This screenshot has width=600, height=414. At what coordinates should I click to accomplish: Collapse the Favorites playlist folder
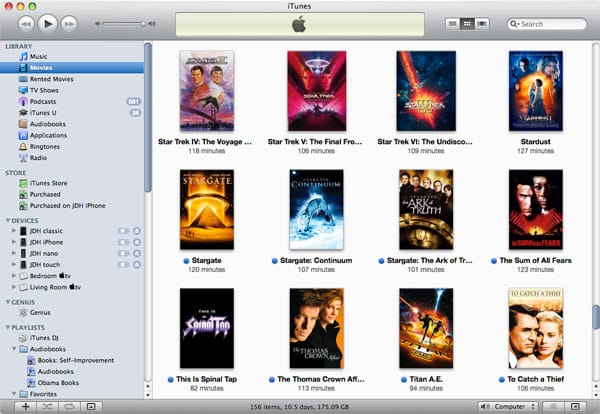(14, 394)
